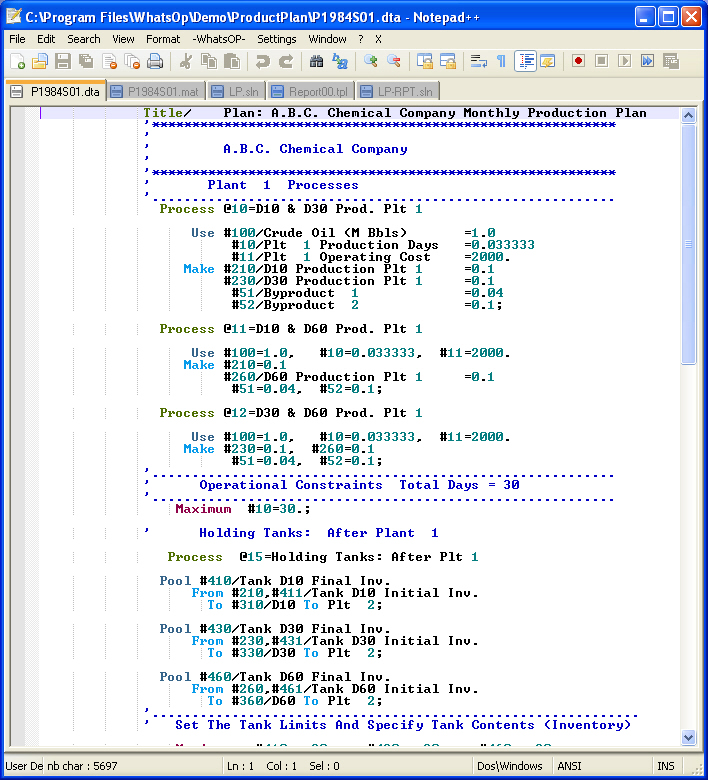Switch to the P1984S01.mat tab
Screen dimensions: 708x780
(x=155, y=92)
